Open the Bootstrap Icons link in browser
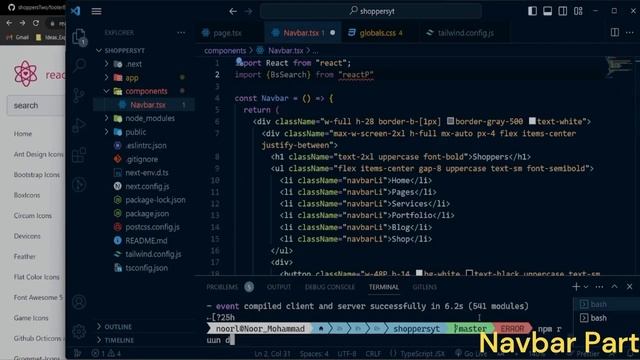The height and width of the screenshot is (360, 640). point(37,175)
